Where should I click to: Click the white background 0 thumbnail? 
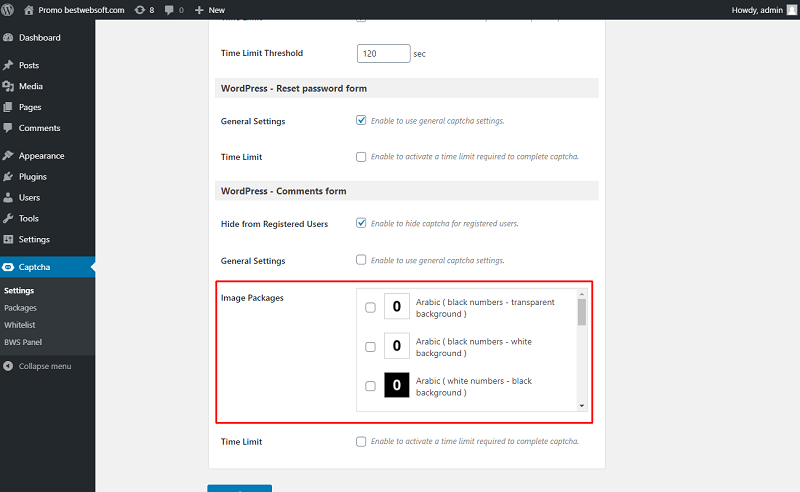tap(396, 346)
